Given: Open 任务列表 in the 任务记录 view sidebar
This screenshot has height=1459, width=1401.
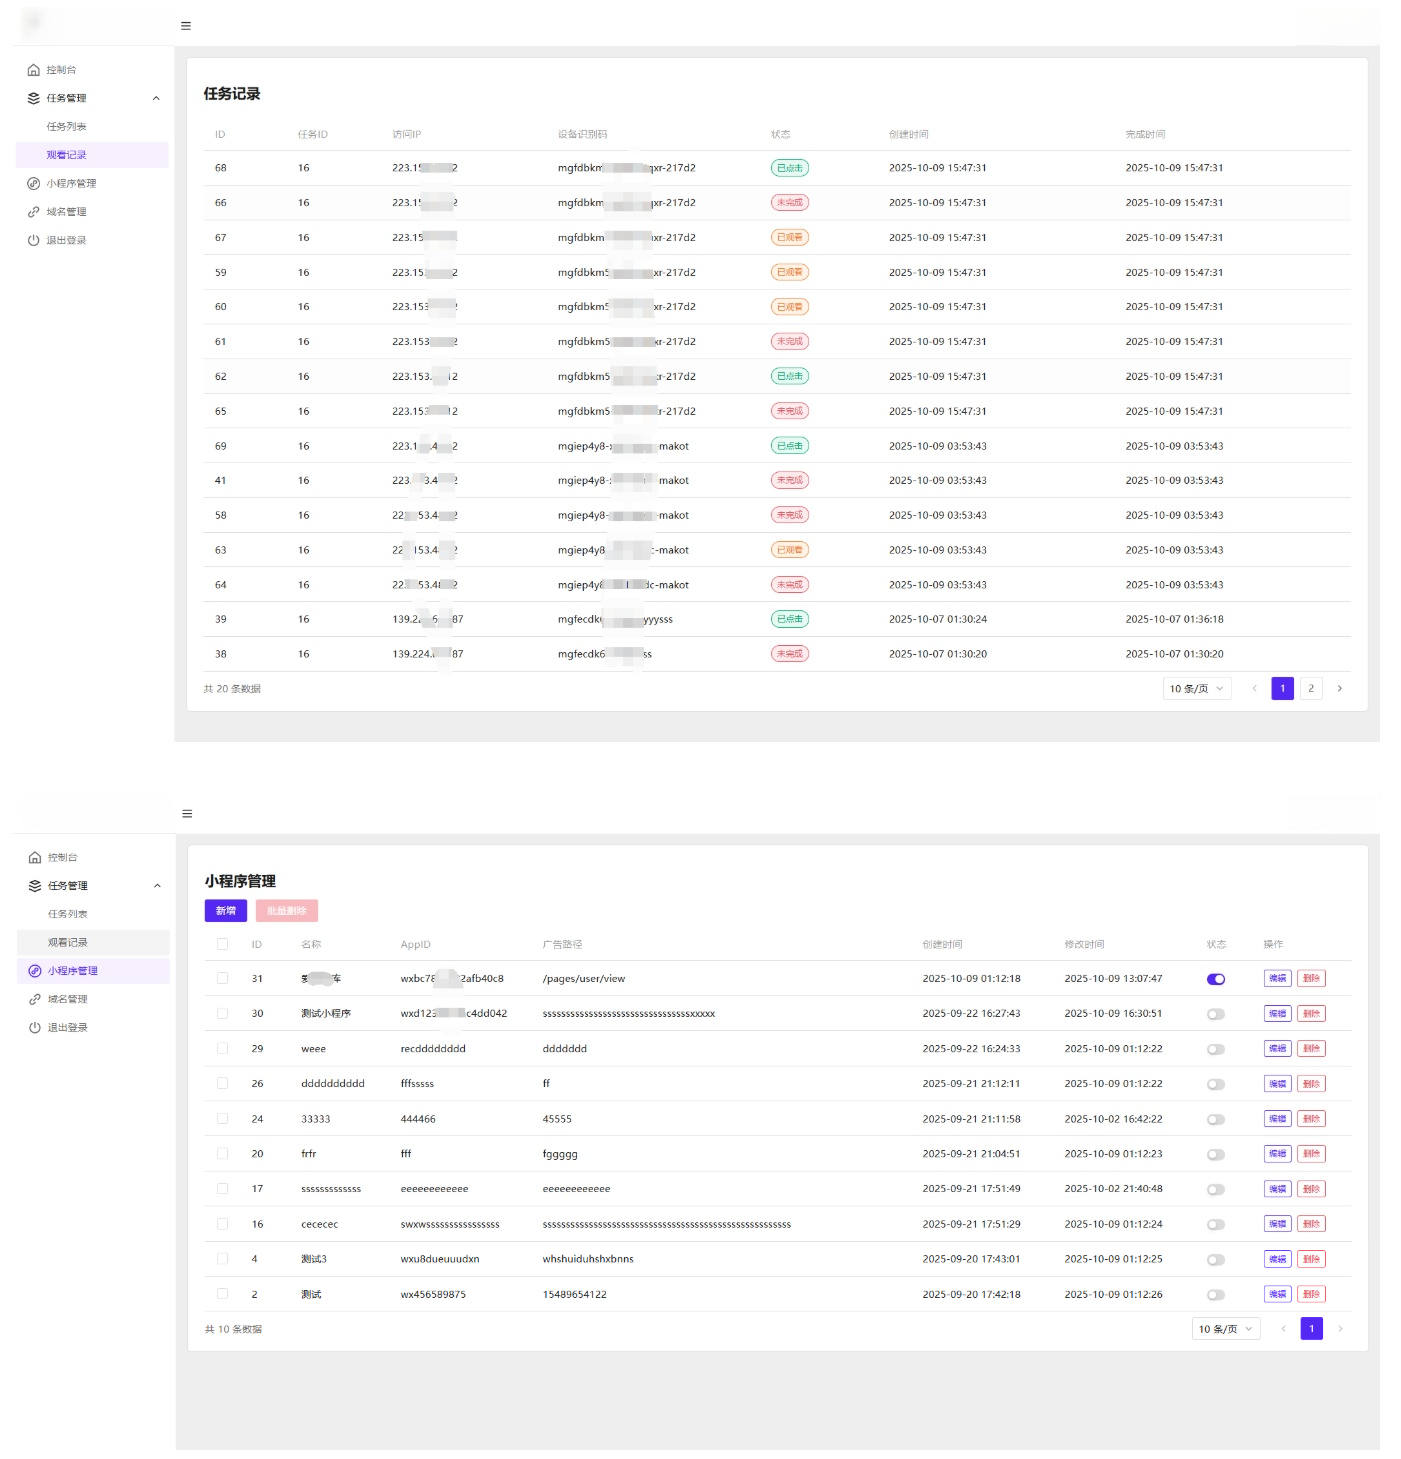Looking at the screenshot, I should click(66, 127).
